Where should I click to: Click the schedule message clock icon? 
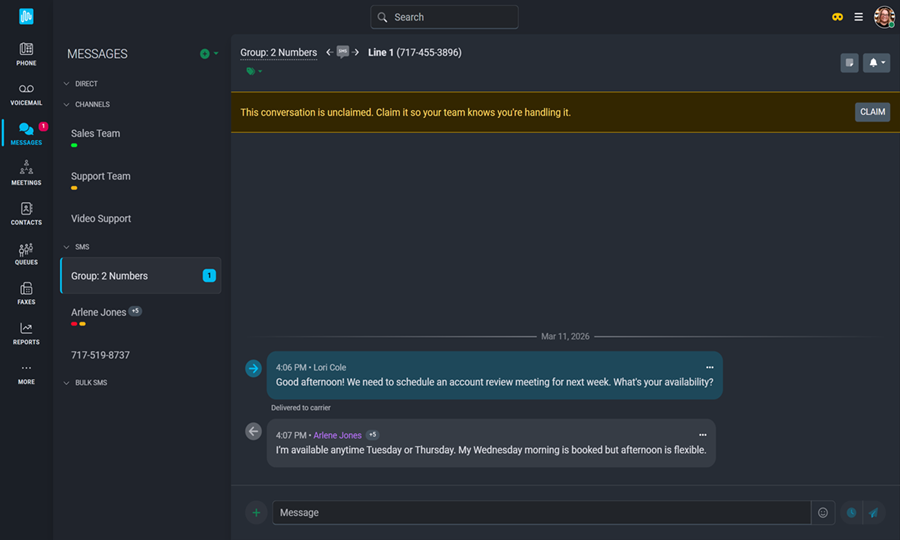(x=851, y=513)
